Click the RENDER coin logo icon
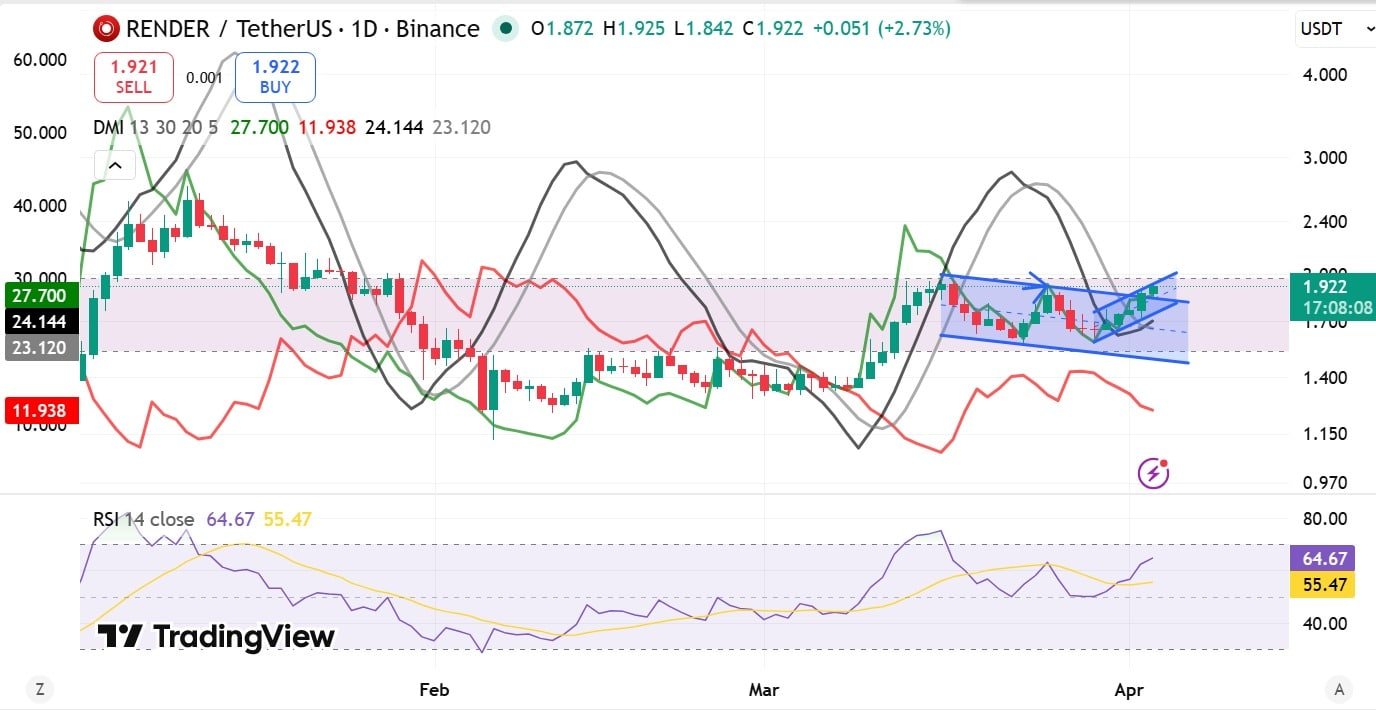Screen dimensions: 1376x710 pyautogui.click(x=106, y=29)
